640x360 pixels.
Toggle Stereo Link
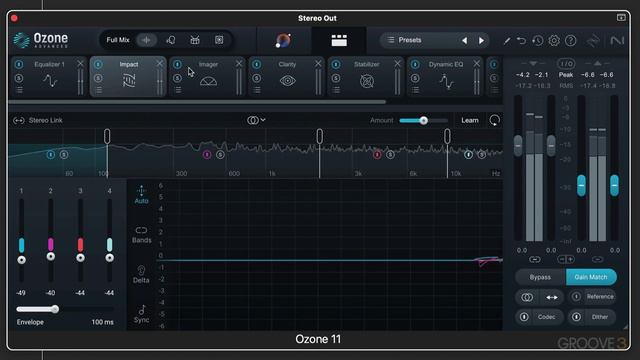[38, 120]
